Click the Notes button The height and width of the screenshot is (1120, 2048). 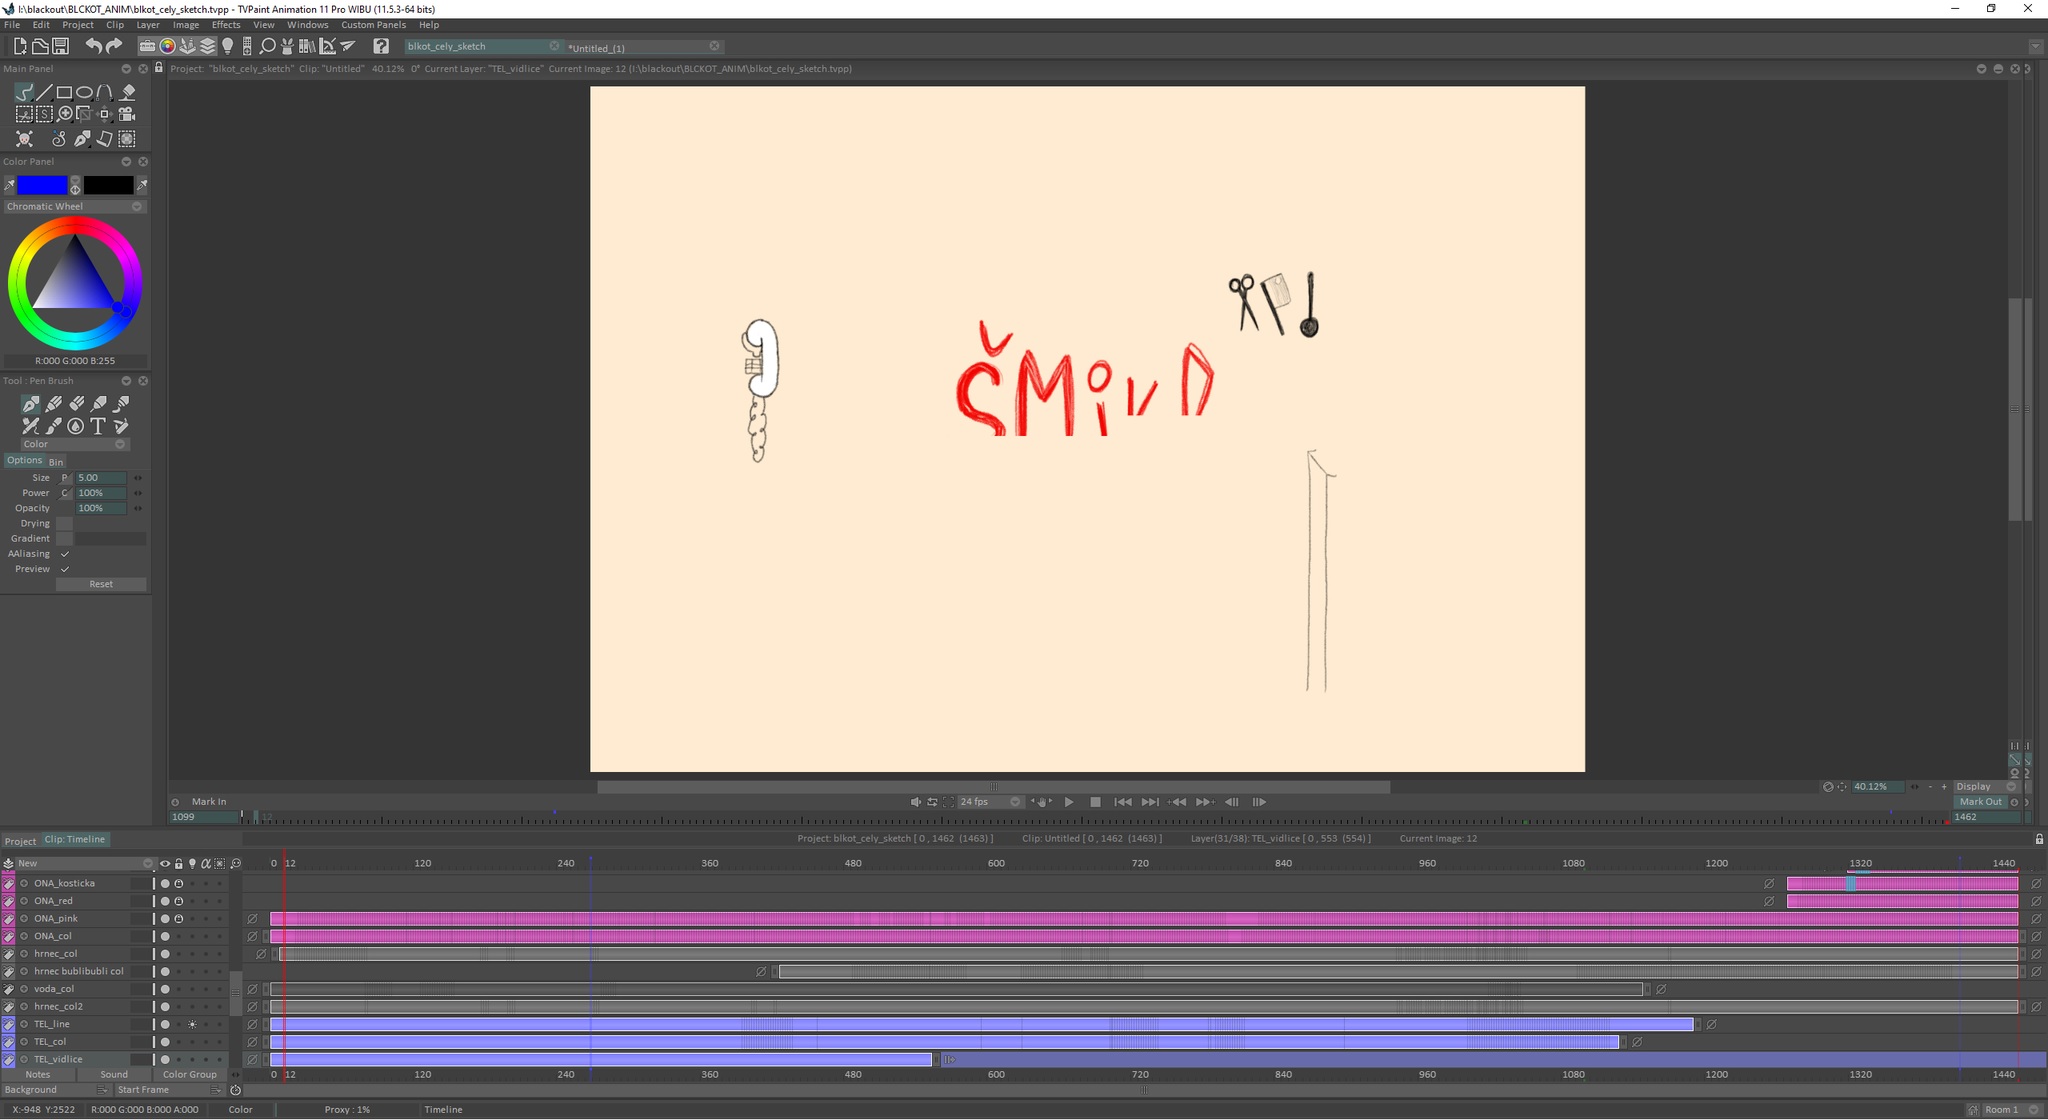coord(38,1075)
